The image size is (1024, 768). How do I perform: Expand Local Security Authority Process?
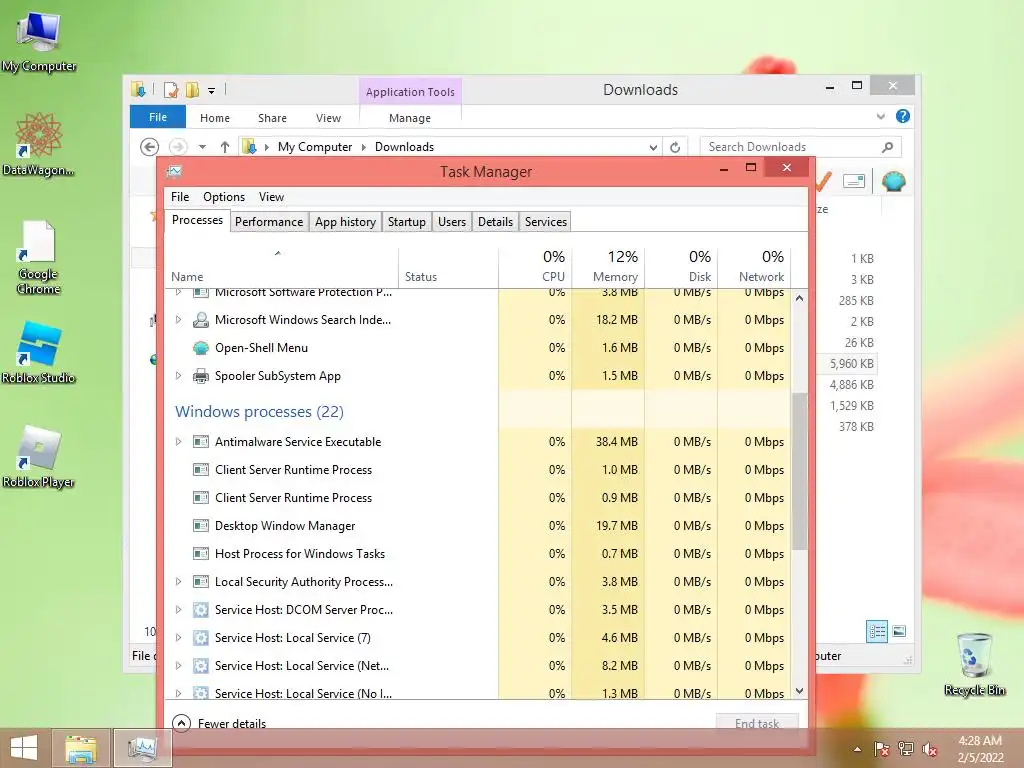[x=178, y=581]
